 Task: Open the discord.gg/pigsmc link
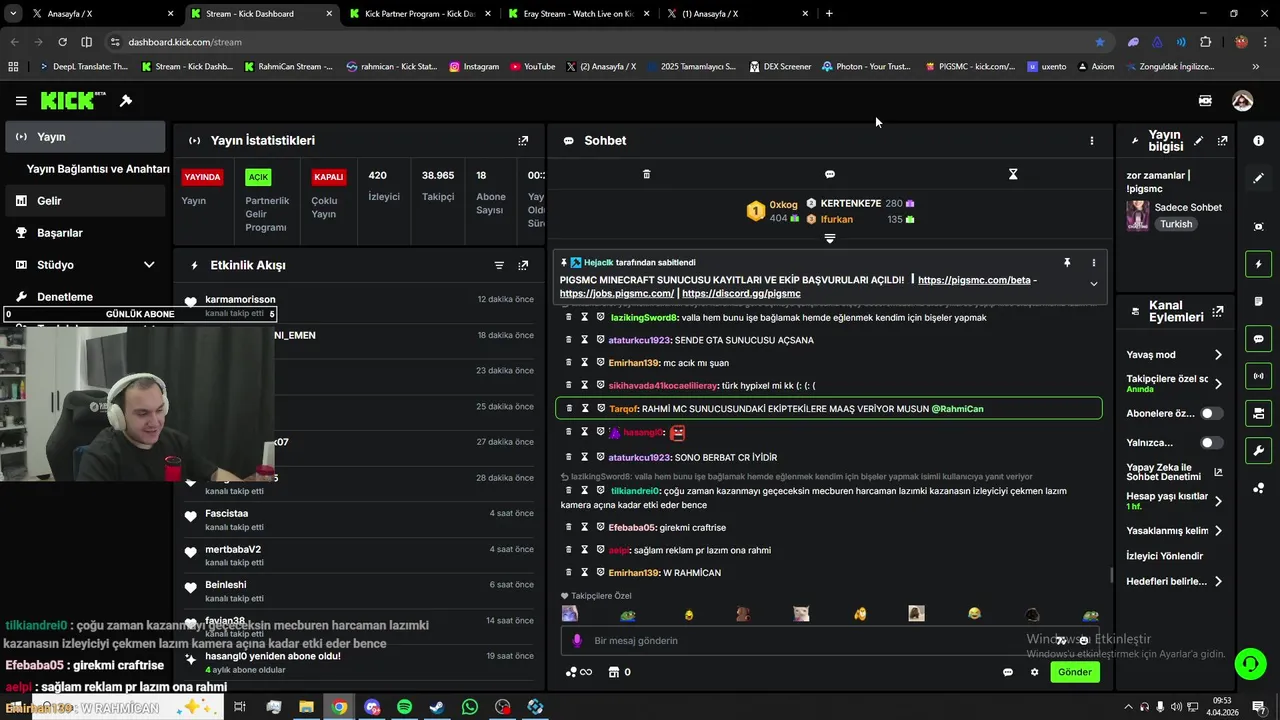click(x=741, y=294)
